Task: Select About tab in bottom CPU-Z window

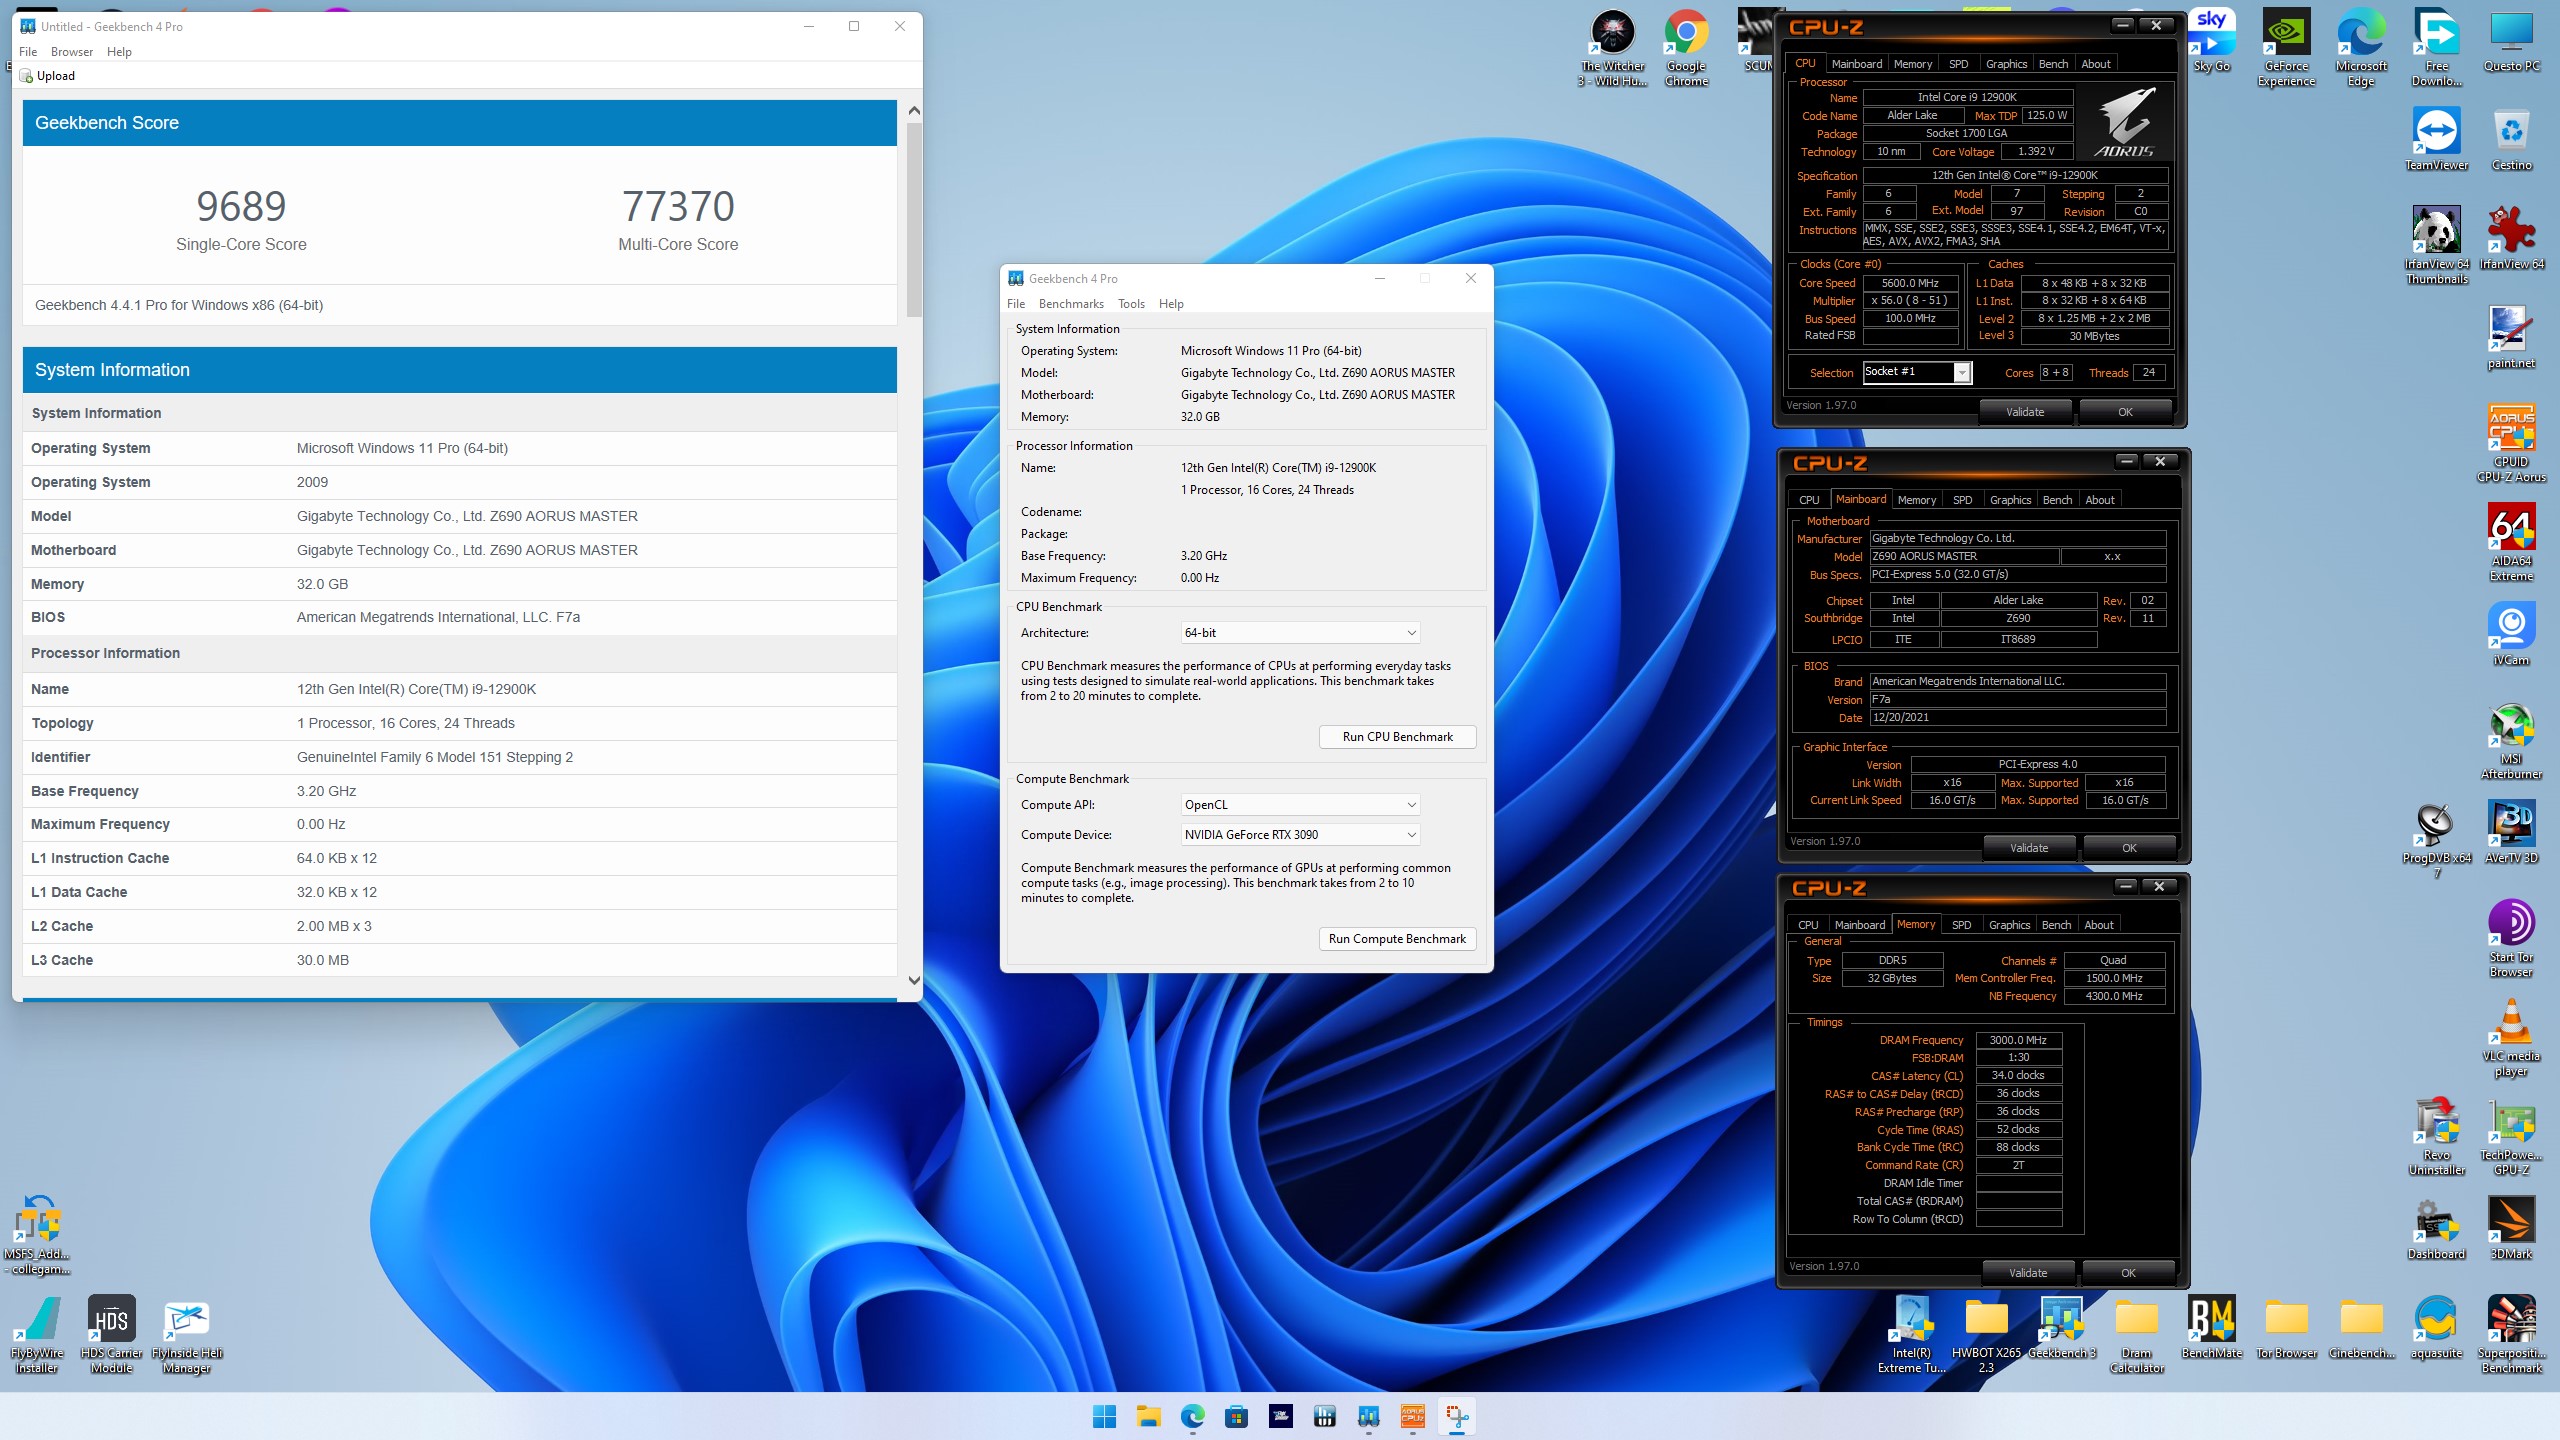Action: click(2099, 925)
